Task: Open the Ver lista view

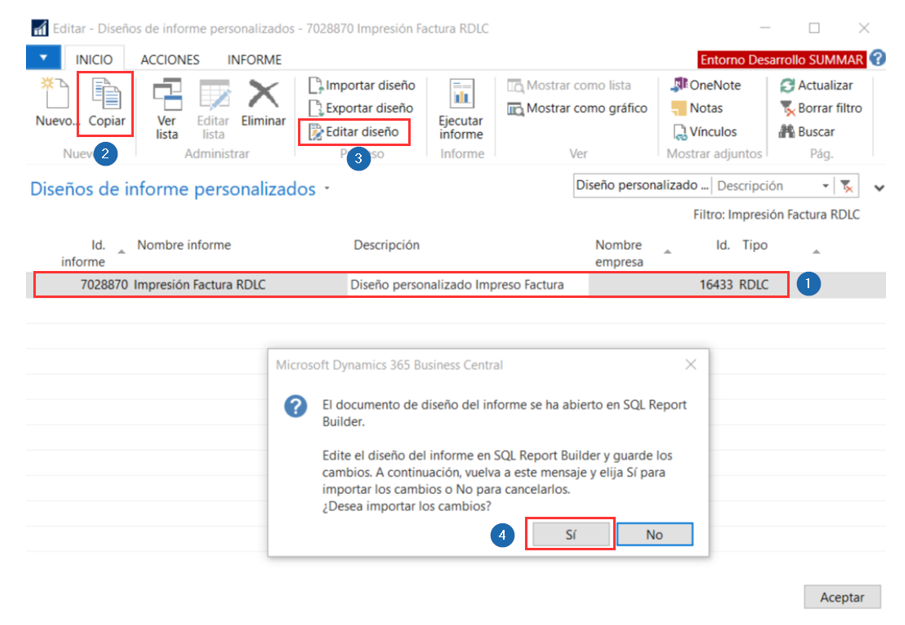Action: (167, 106)
